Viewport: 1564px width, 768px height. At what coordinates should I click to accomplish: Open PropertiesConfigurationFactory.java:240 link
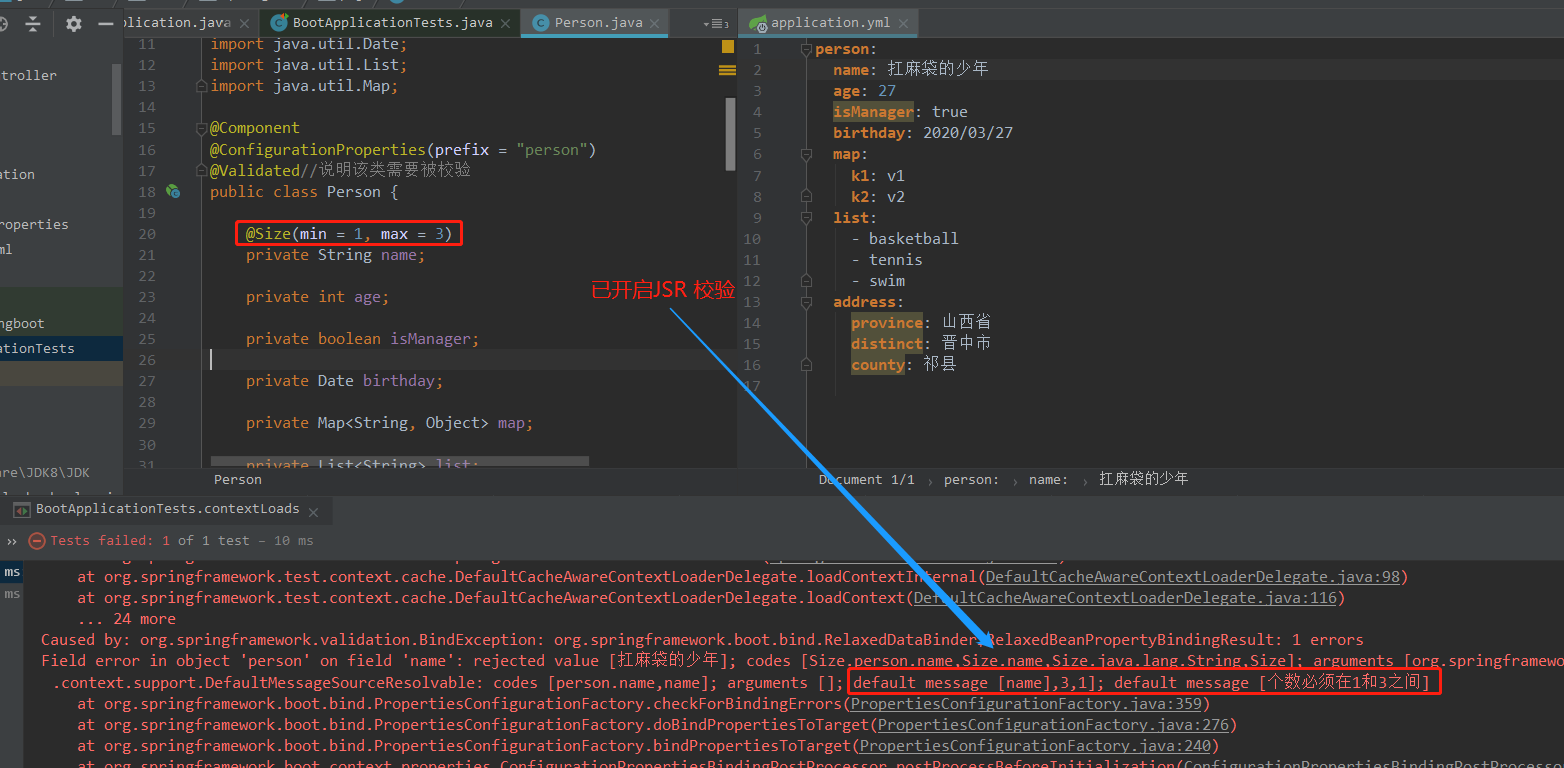coord(1034,746)
